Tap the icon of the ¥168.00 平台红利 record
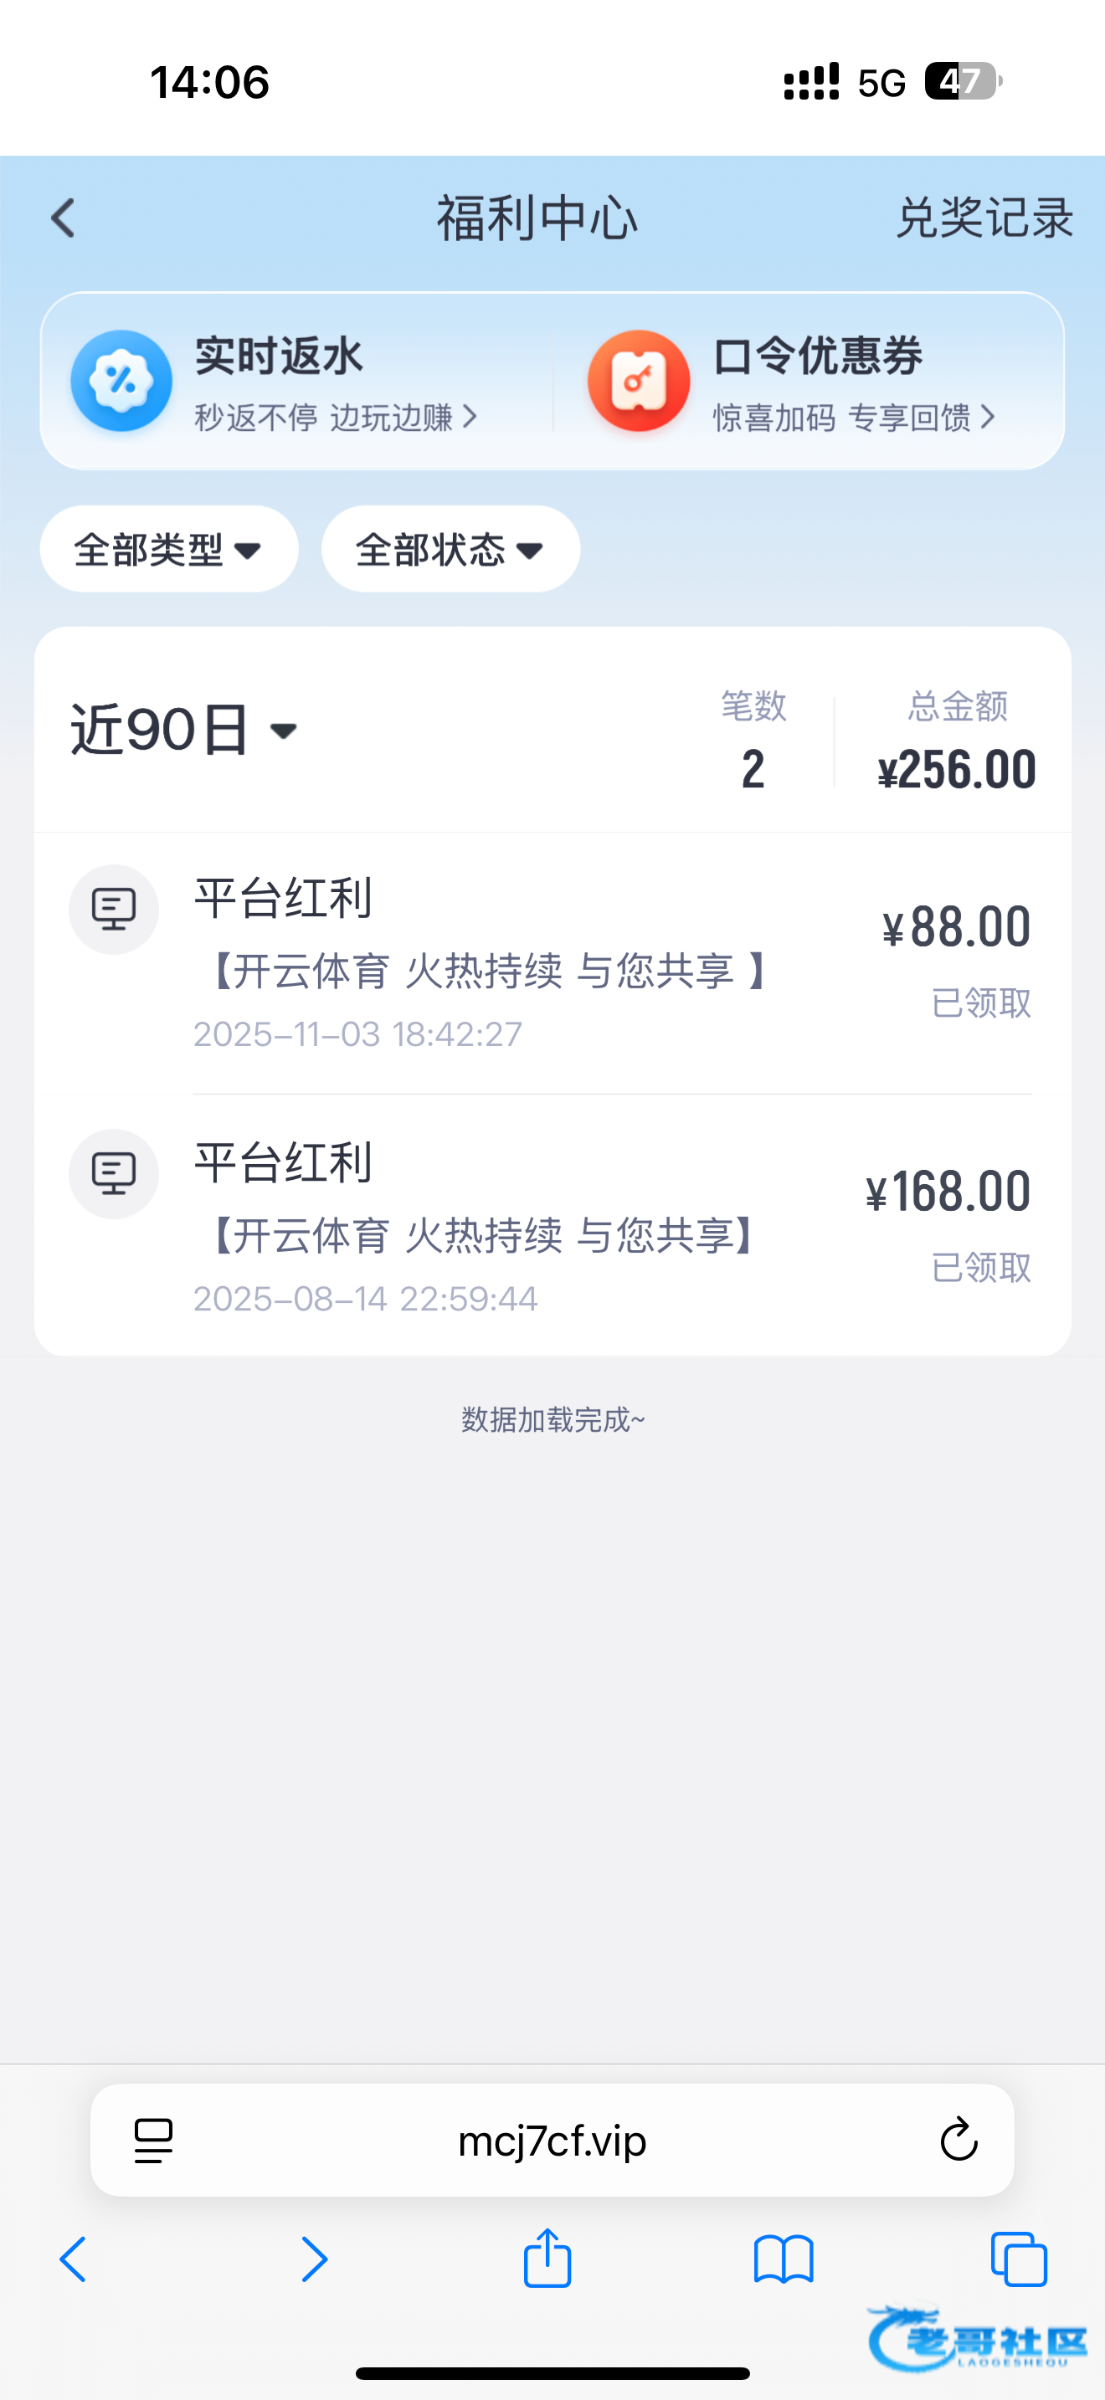 [x=114, y=1174]
